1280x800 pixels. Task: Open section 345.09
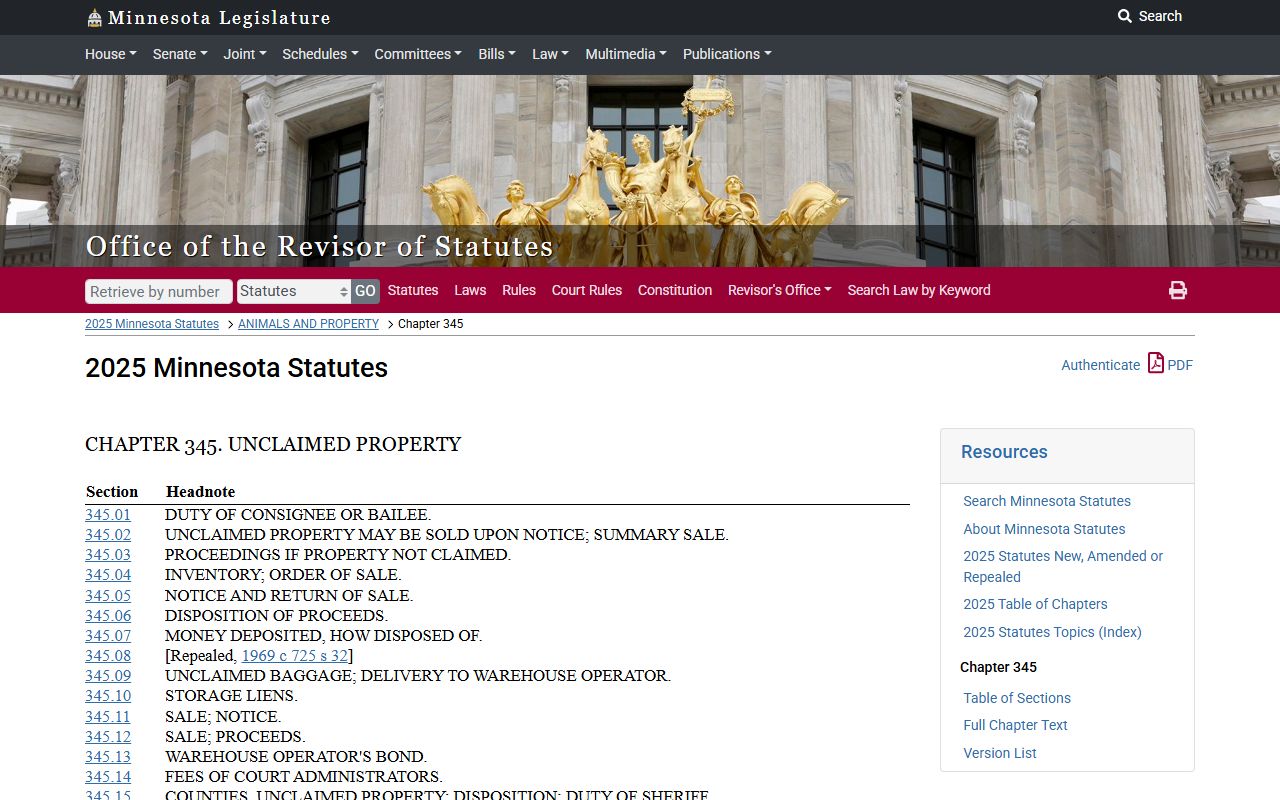click(108, 676)
